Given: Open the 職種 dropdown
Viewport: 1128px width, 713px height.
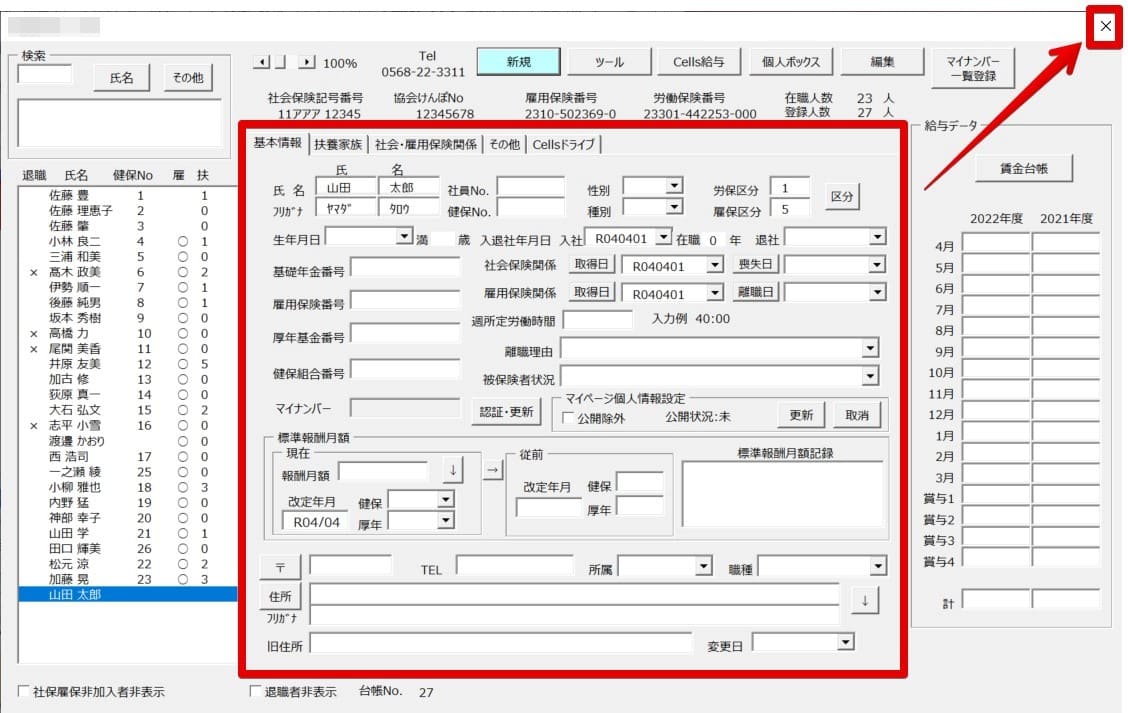Looking at the screenshot, I should [x=878, y=566].
